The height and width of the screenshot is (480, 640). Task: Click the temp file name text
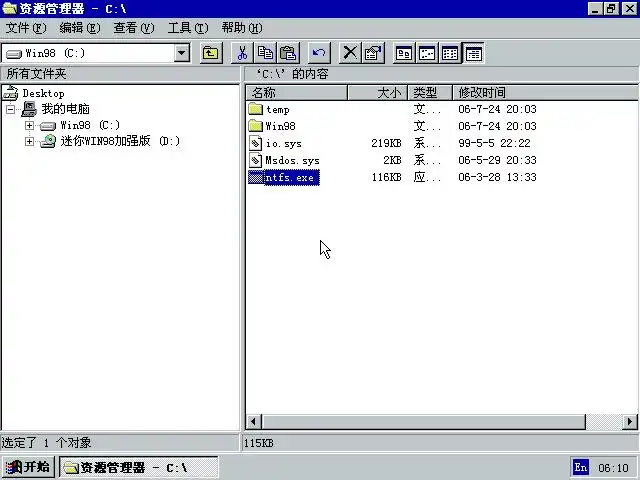coord(278,109)
